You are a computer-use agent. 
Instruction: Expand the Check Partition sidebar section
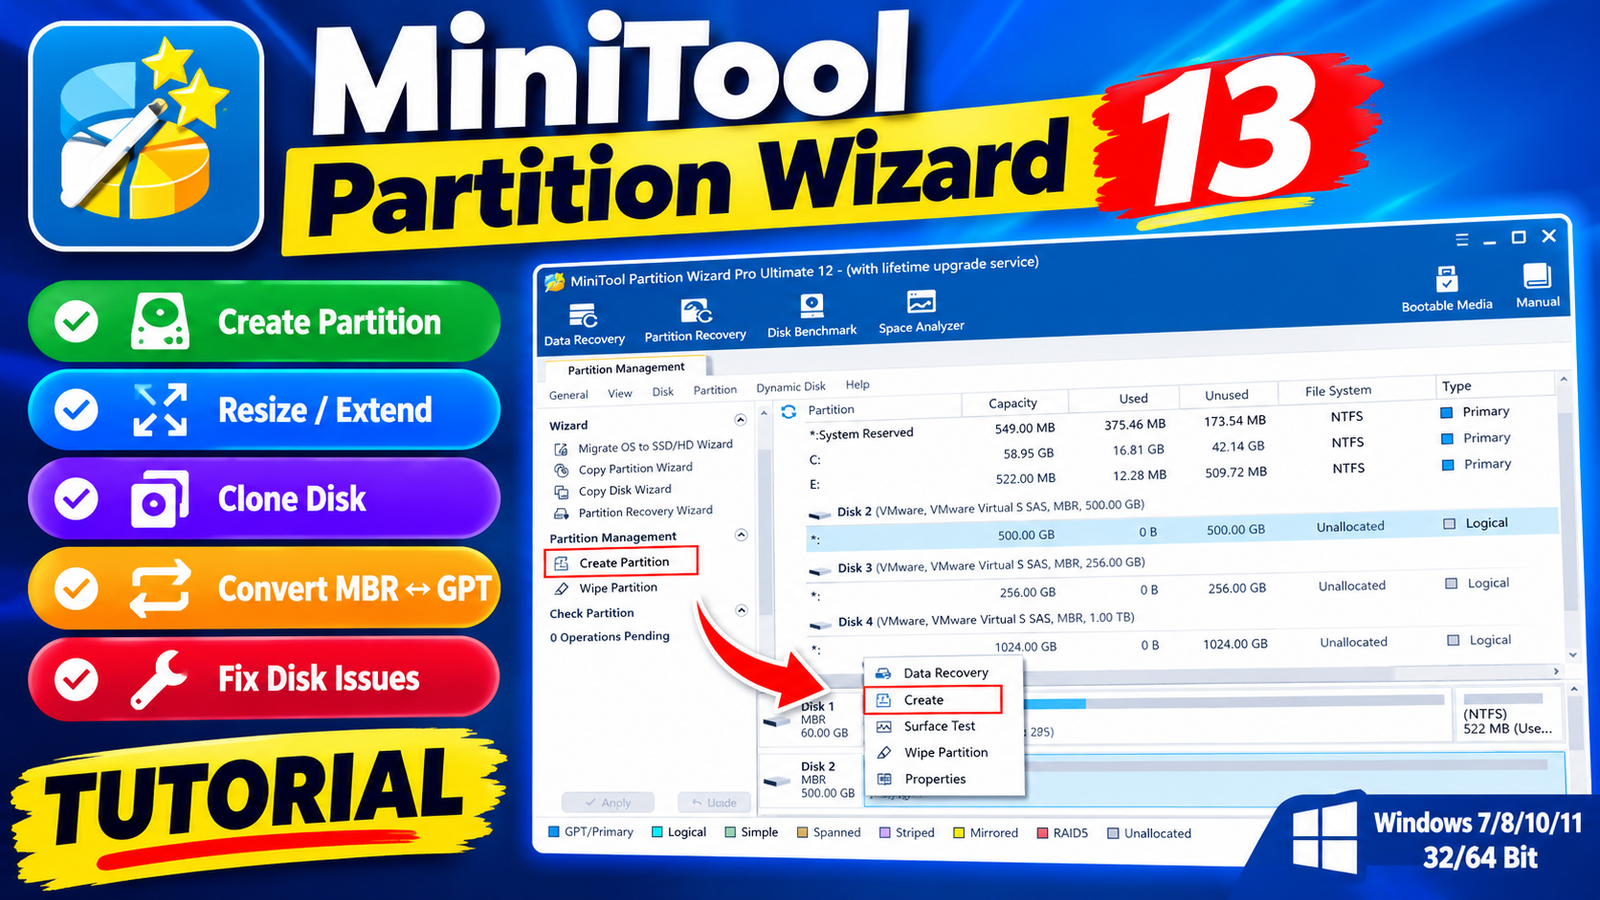tap(741, 609)
